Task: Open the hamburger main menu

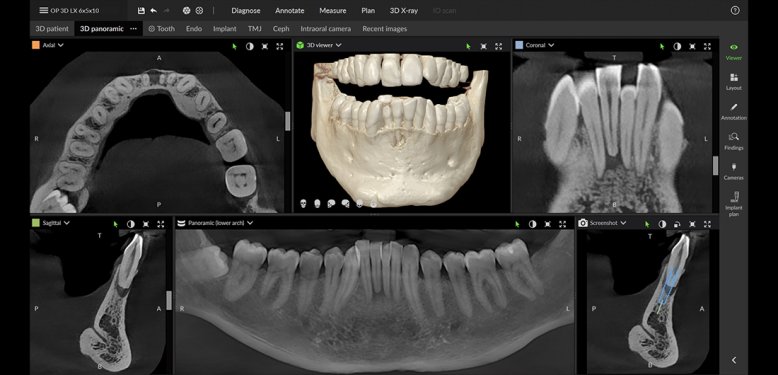Action: tap(44, 10)
